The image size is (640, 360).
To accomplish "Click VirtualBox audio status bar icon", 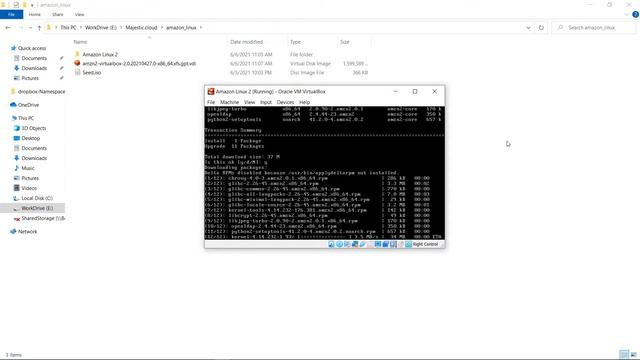I will [x=347, y=244].
